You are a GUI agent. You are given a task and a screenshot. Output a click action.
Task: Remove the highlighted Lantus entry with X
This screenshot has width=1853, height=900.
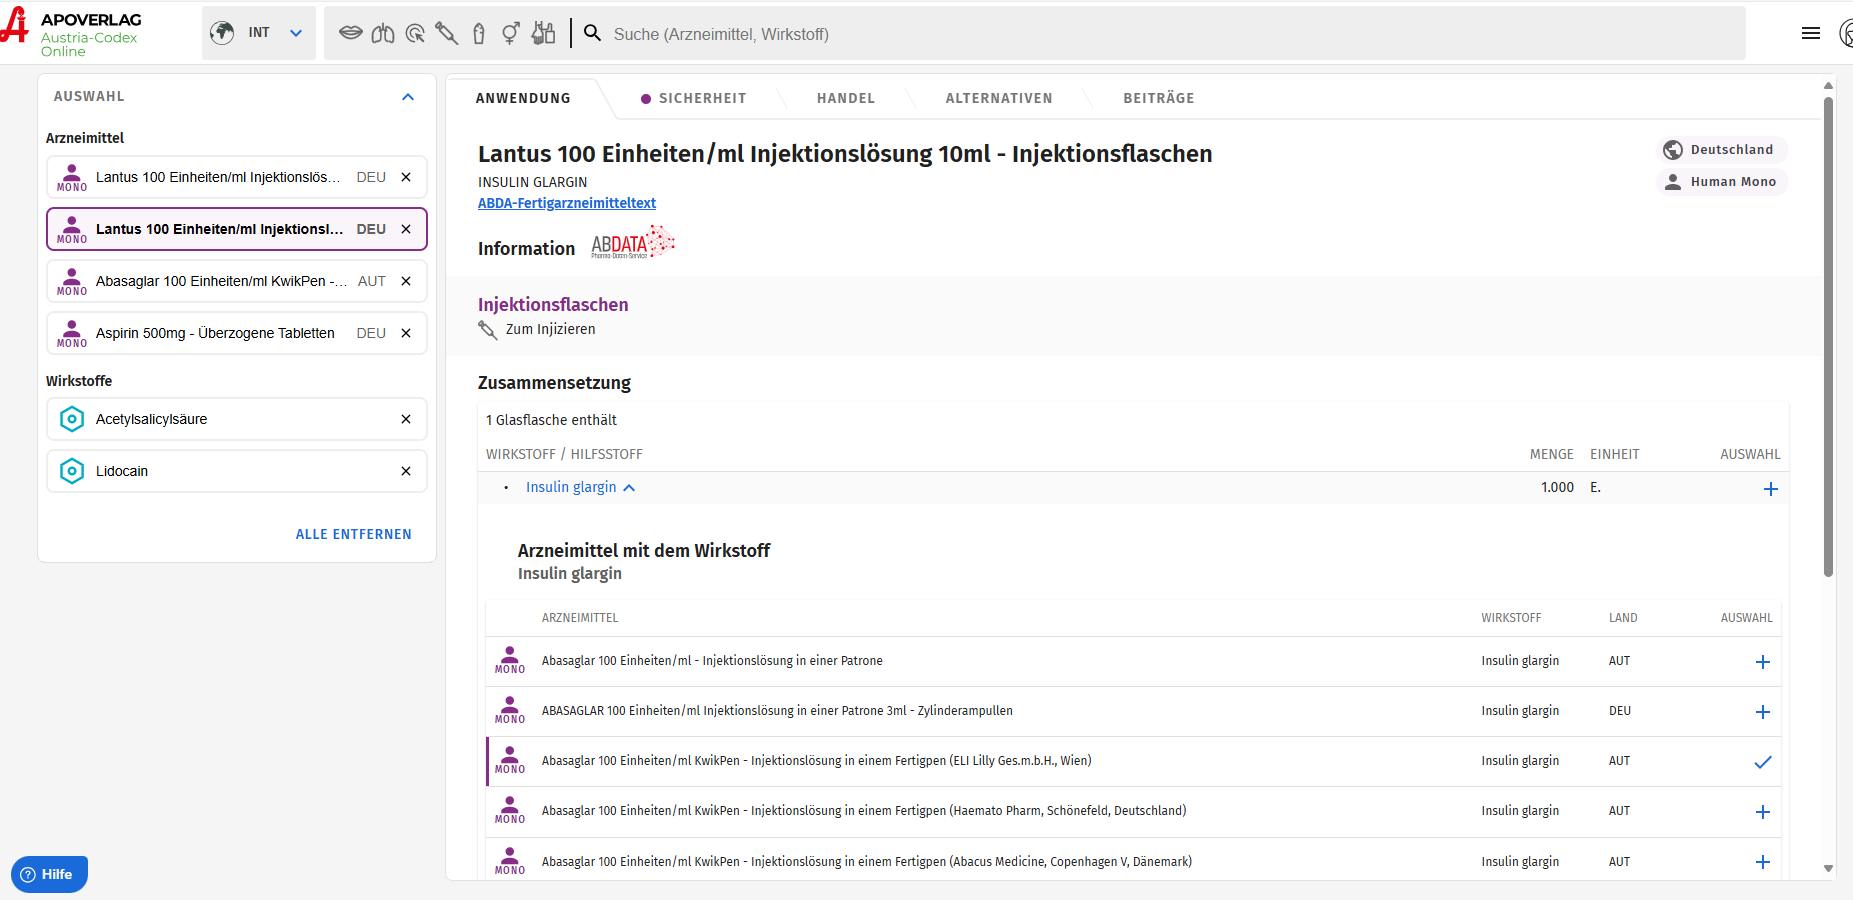[406, 229]
